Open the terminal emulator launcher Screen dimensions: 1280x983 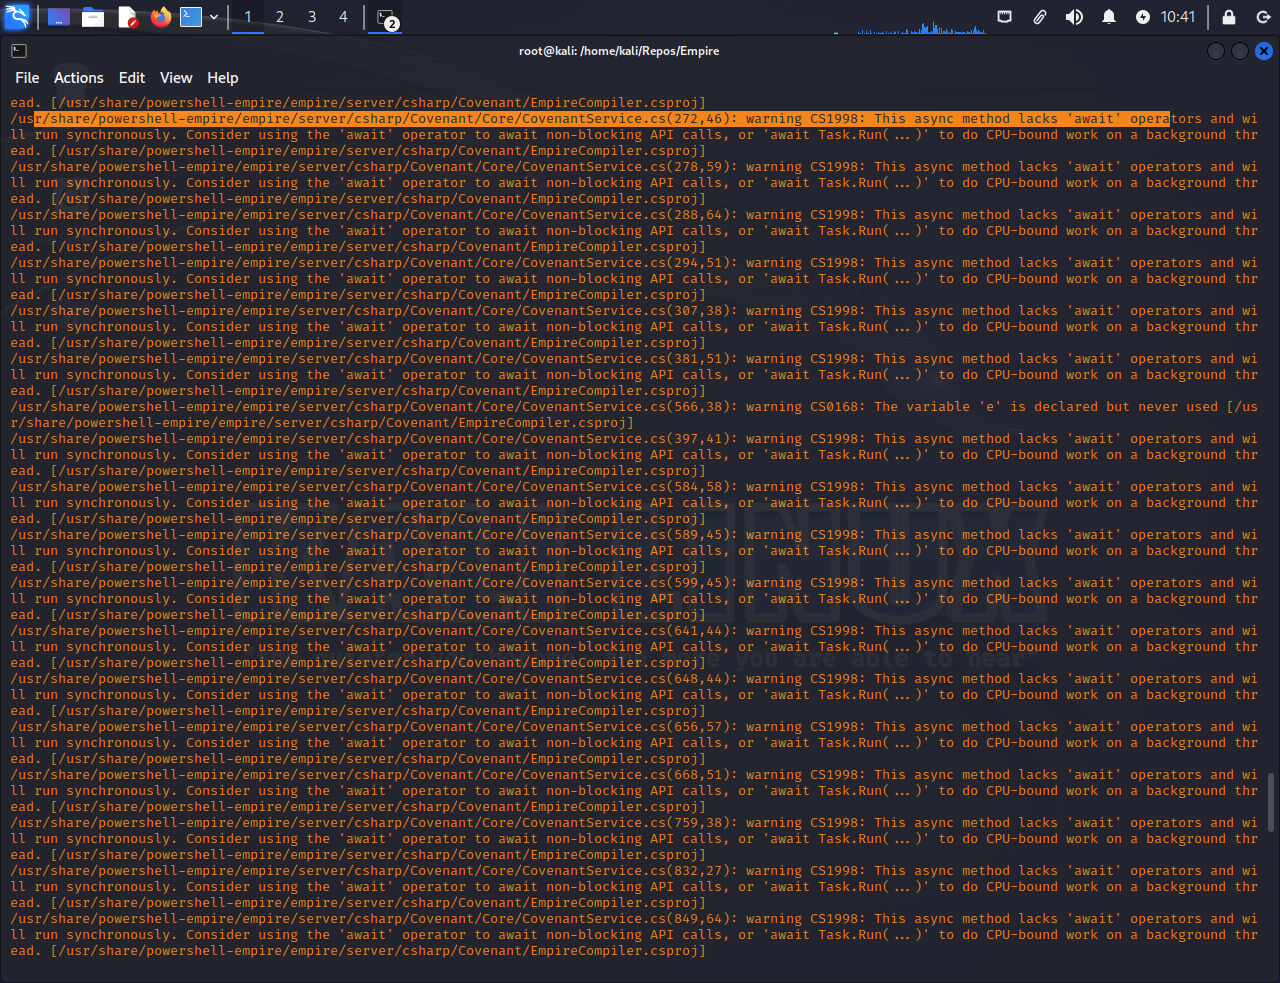tap(191, 17)
